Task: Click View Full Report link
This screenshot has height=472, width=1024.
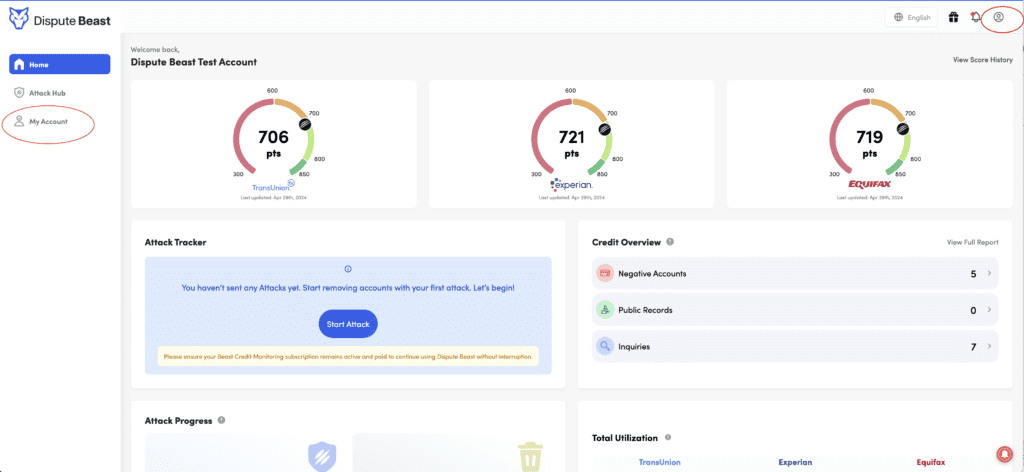Action: [x=972, y=242]
